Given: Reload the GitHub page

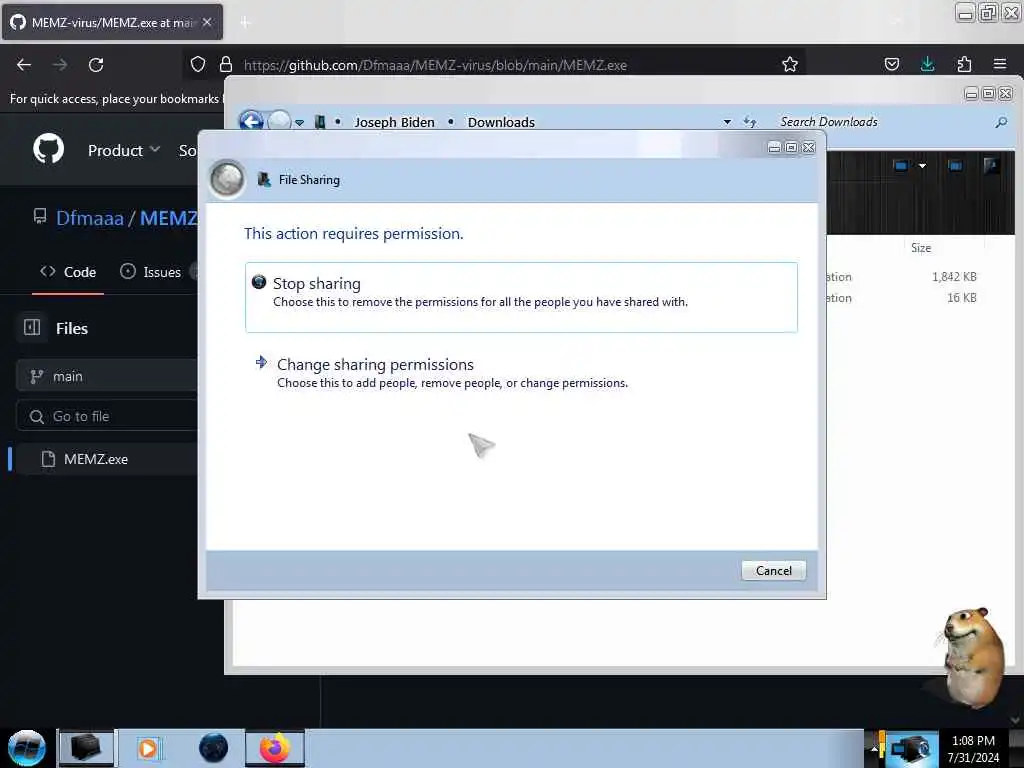Looking at the screenshot, I should tap(96, 65).
